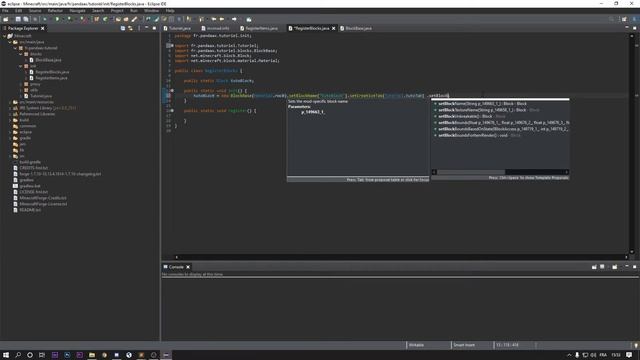Choose the setBlockTextureName proposal

coord(500,110)
